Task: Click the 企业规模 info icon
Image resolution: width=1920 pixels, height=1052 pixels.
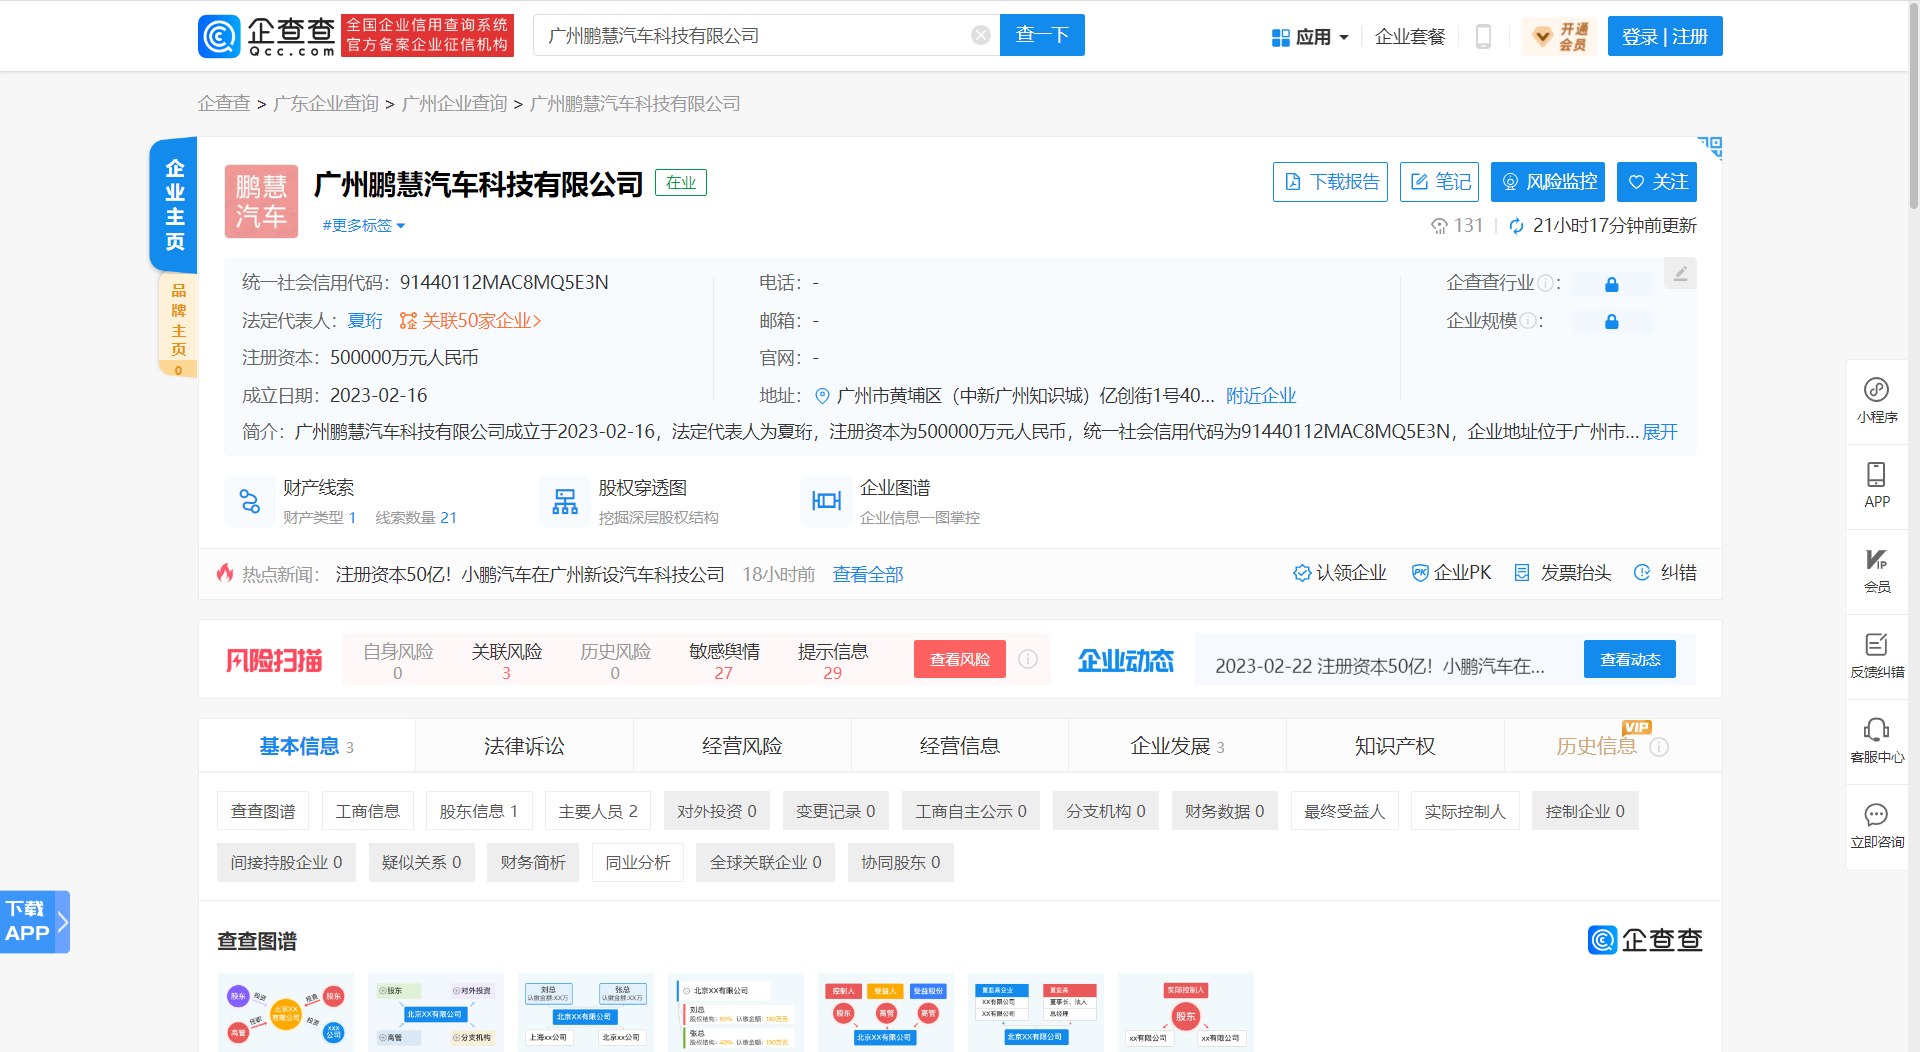Action: (x=1528, y=321)
